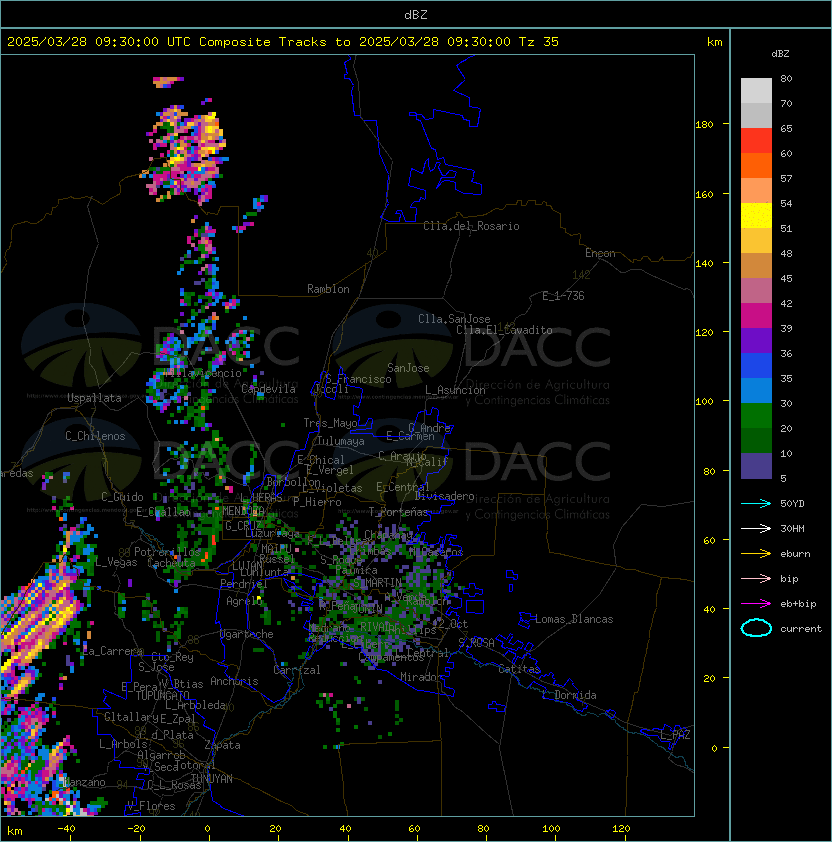Click the bip pink arrow legend icon
This screenshot has width=832, height=842.
click(756, 578)
